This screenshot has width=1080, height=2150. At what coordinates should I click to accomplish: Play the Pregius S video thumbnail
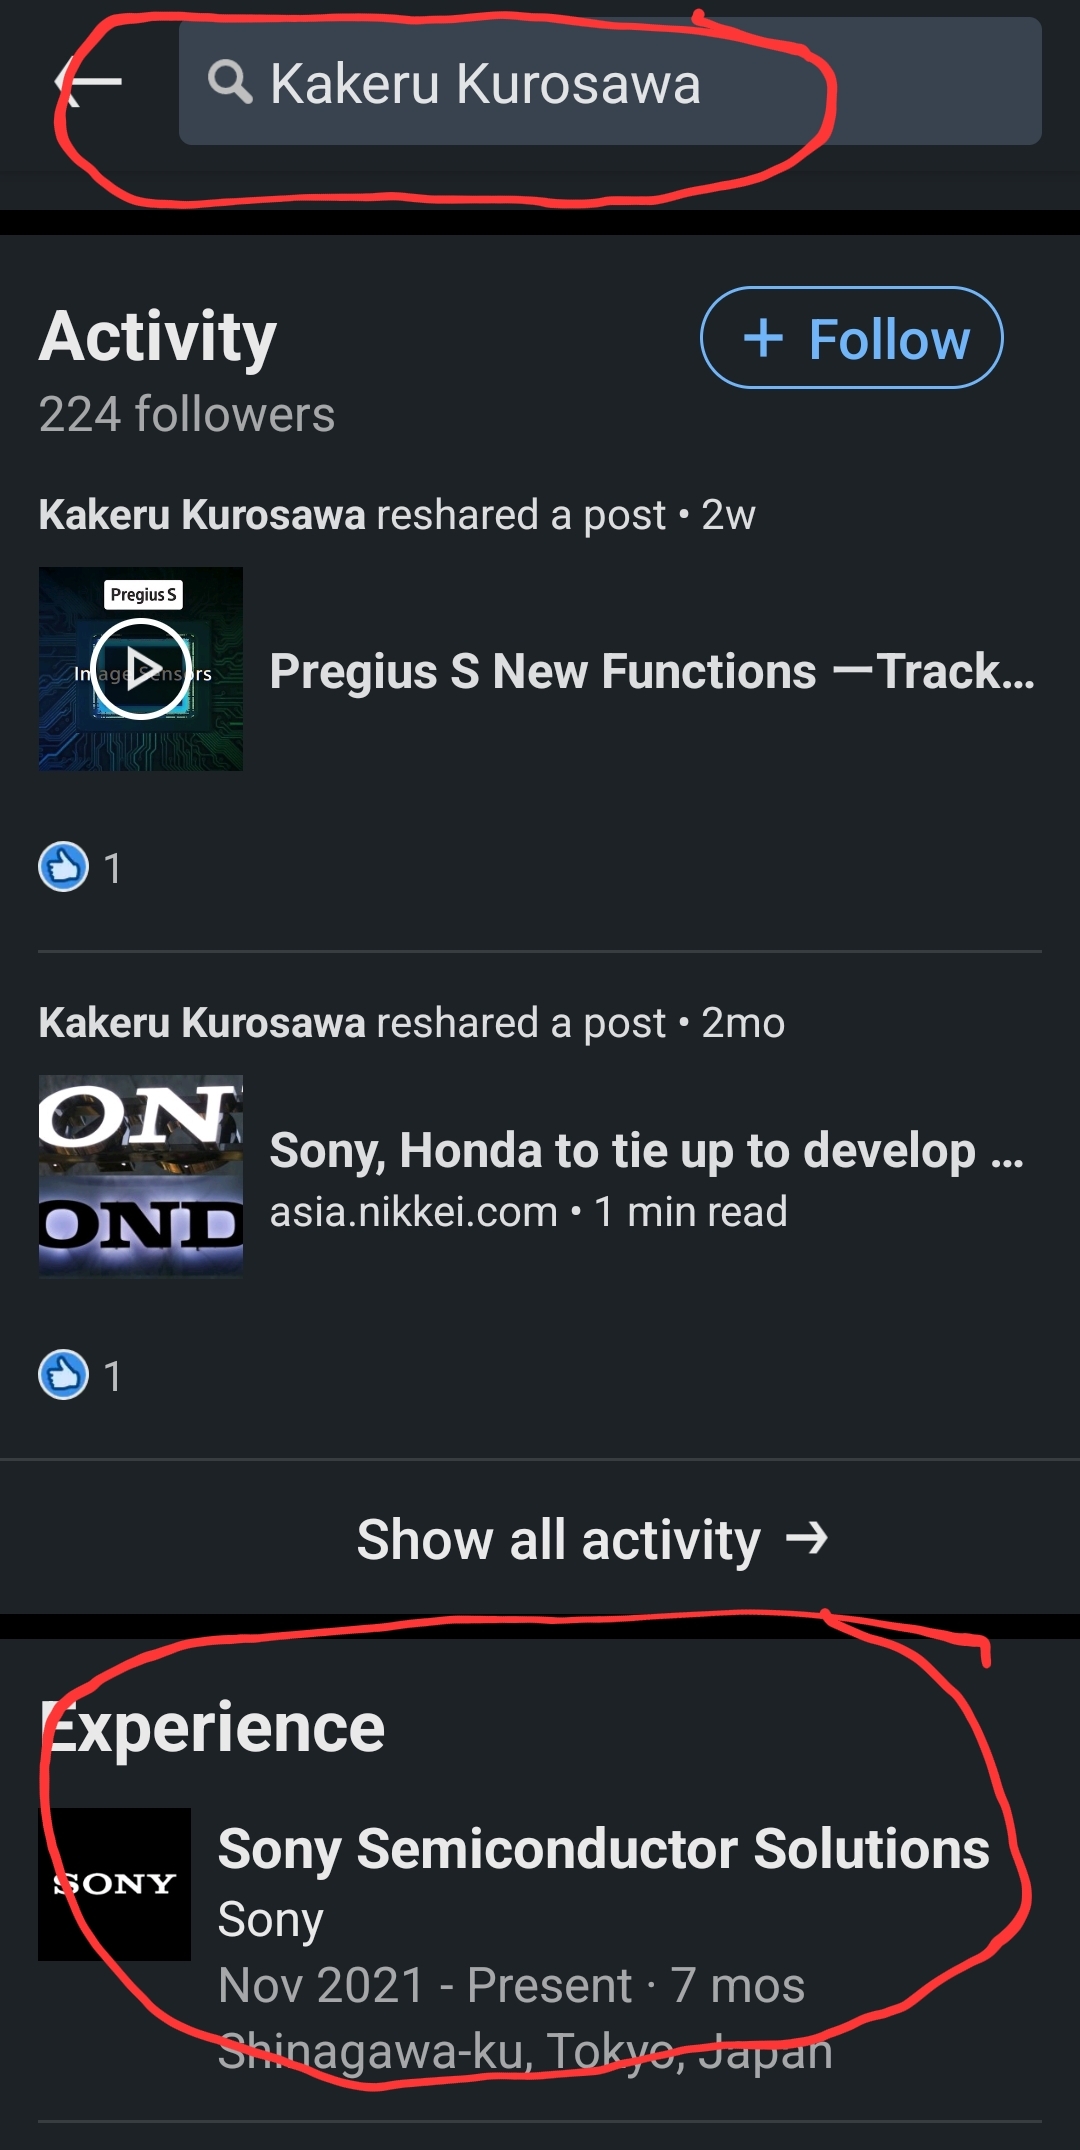140,668
